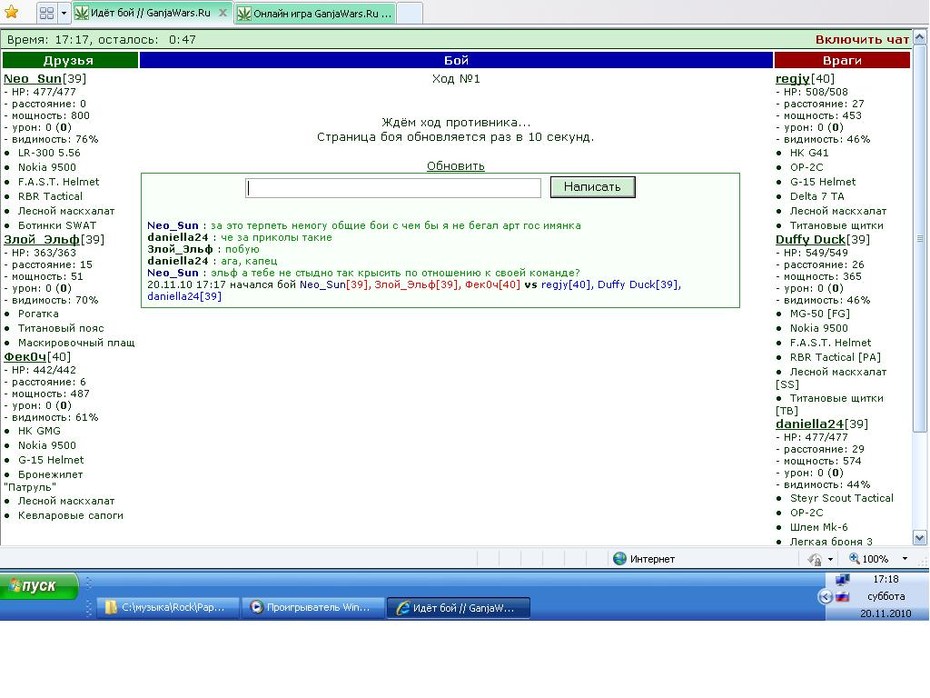Click the page scrollbar down arrow
This screenshot has width=930, height=698.
tap(919, 538)
